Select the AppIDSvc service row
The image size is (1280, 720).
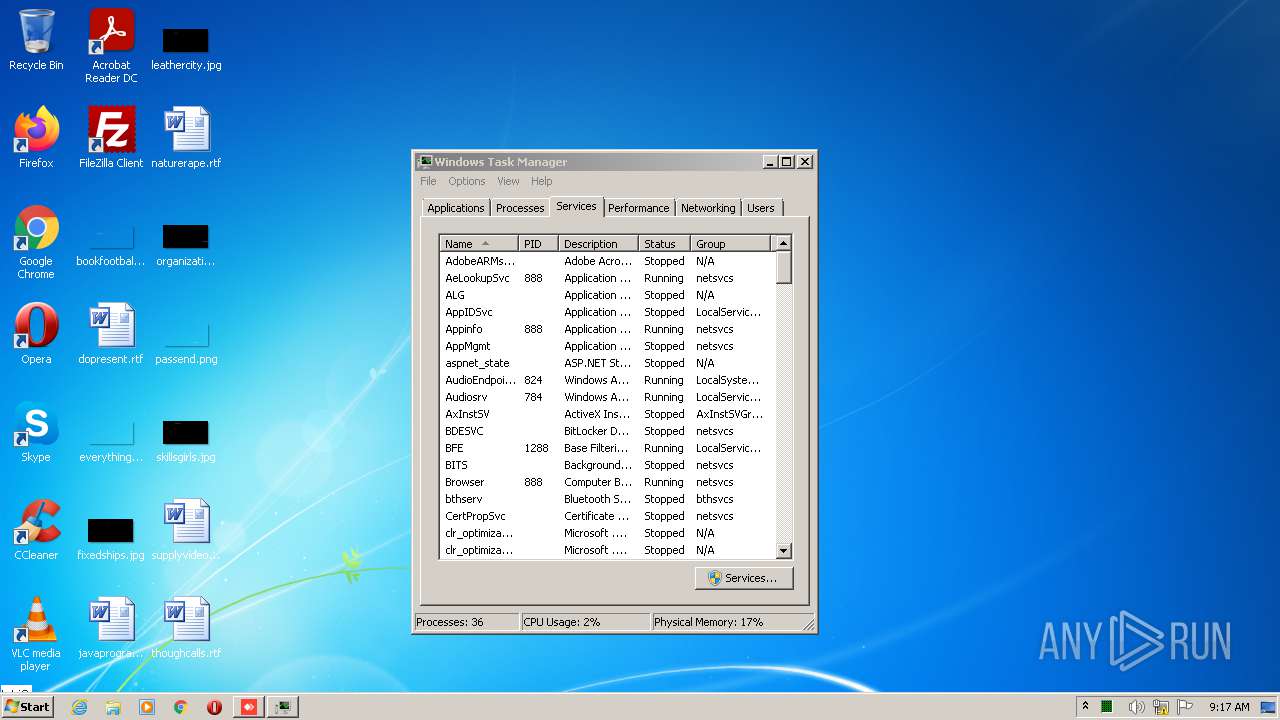click(607, 312)
